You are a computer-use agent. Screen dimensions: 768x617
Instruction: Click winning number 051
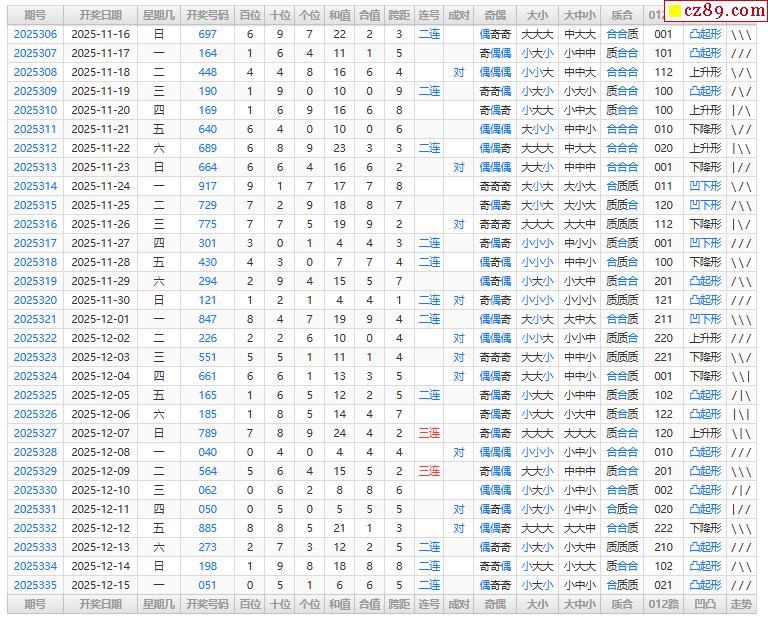[207, 585]
